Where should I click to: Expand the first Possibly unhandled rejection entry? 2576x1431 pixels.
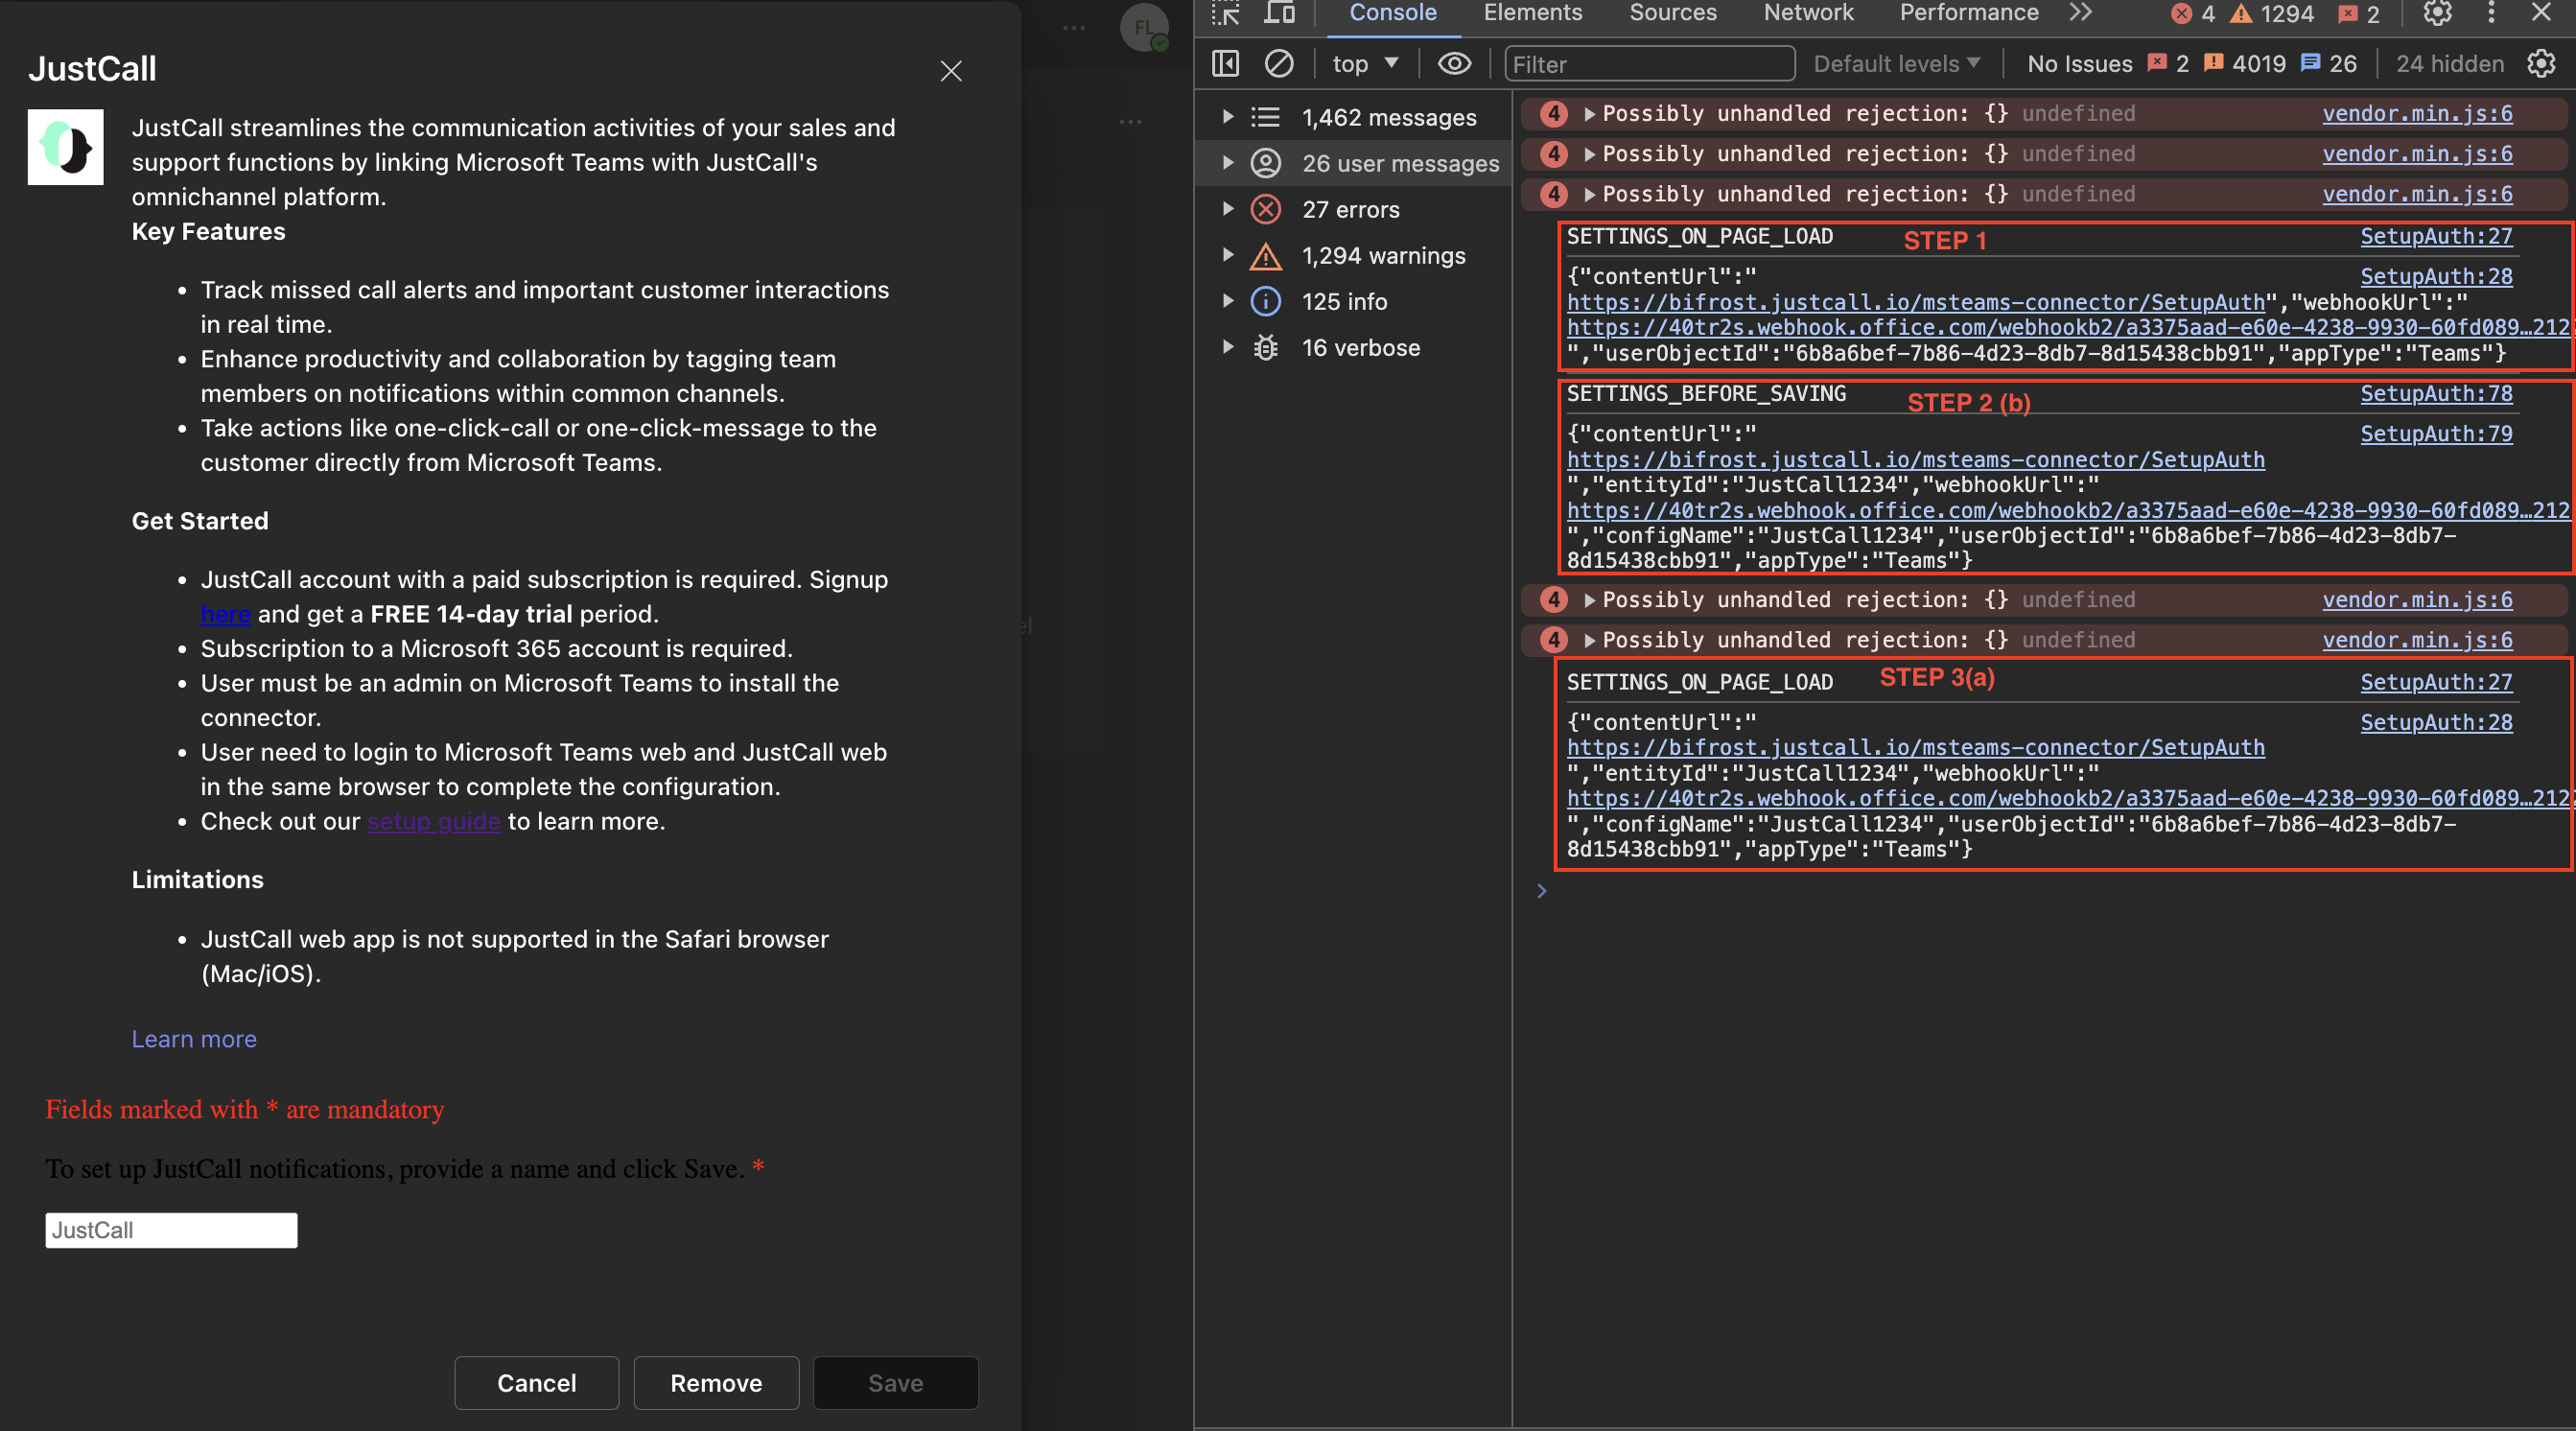pos(1589,114)
